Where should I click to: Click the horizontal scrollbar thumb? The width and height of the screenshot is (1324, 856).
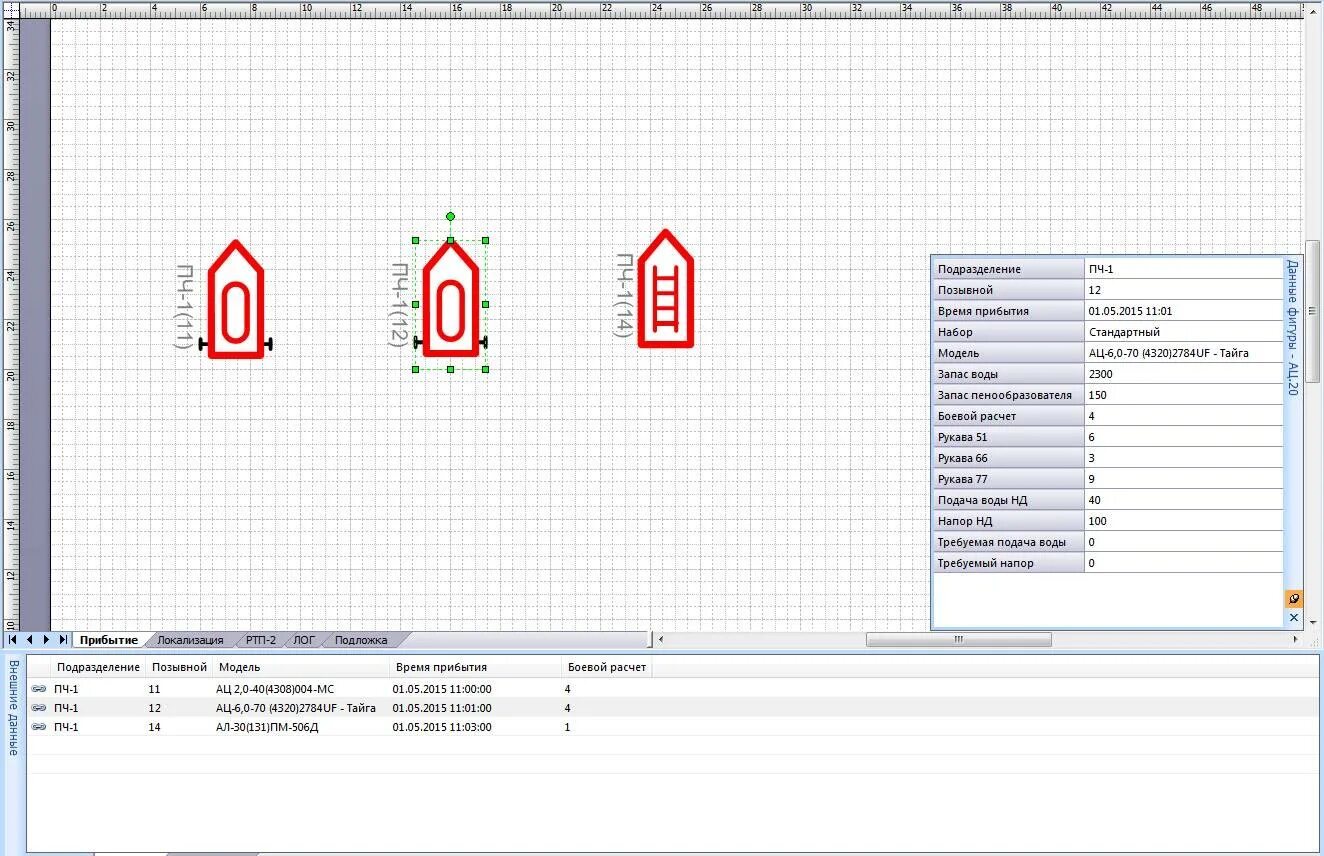pos(958,639)
